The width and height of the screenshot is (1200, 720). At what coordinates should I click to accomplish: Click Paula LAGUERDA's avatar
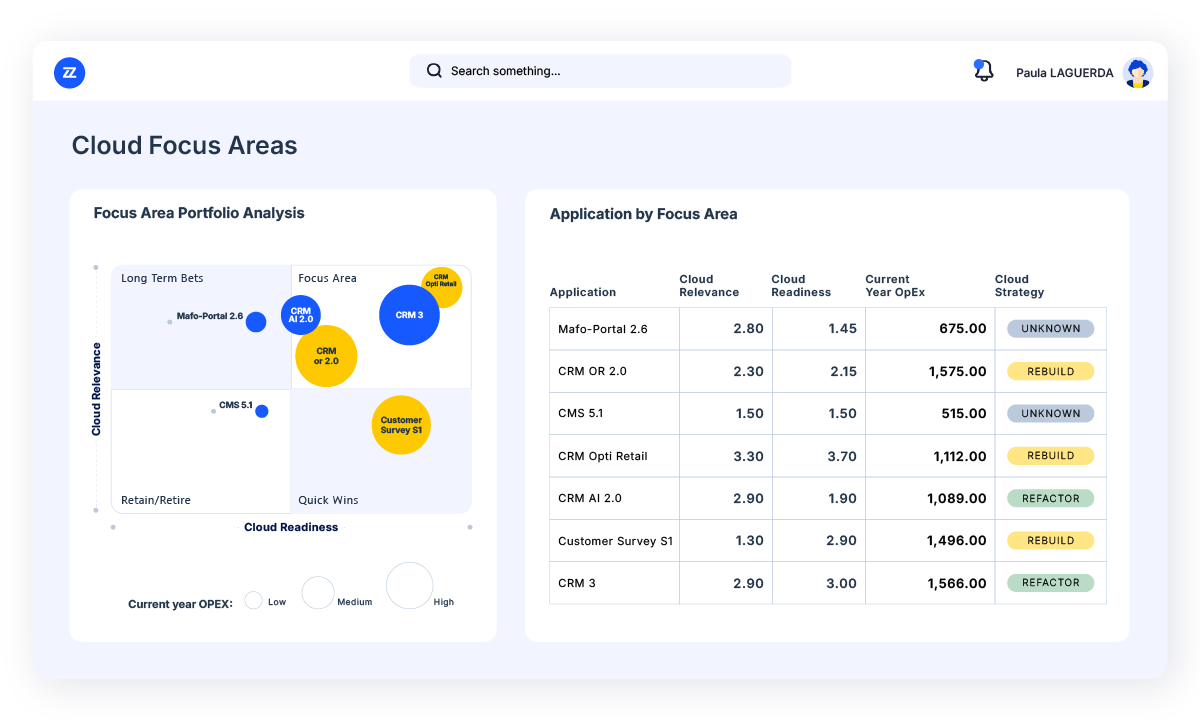tap(1137, 72)
